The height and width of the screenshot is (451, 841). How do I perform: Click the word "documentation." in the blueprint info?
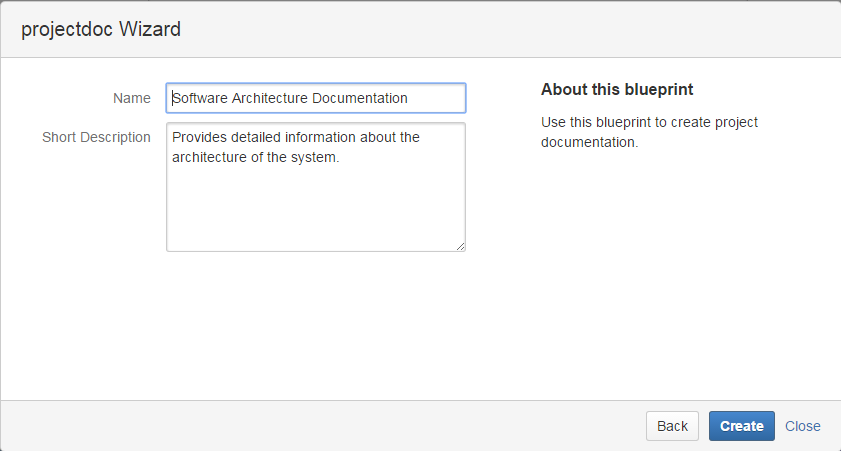point(589,142)
